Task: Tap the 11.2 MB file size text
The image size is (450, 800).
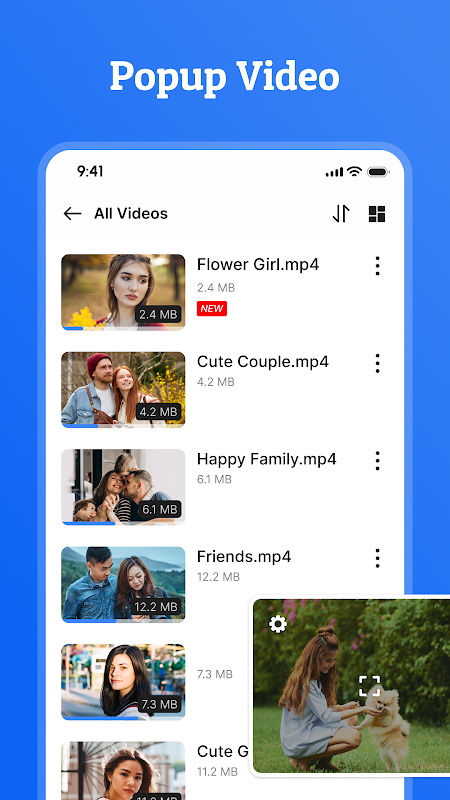Action: coord(217,772)
